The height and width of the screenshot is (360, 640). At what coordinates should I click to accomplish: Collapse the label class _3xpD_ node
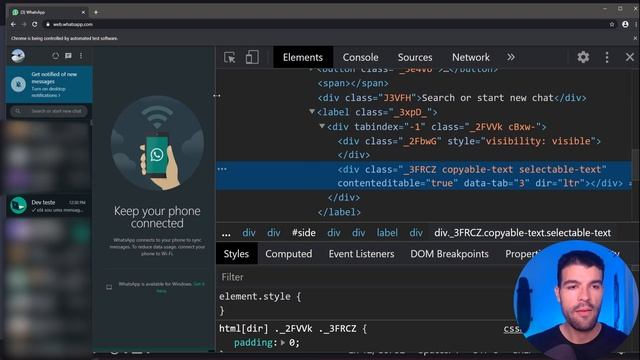(312, 111)
